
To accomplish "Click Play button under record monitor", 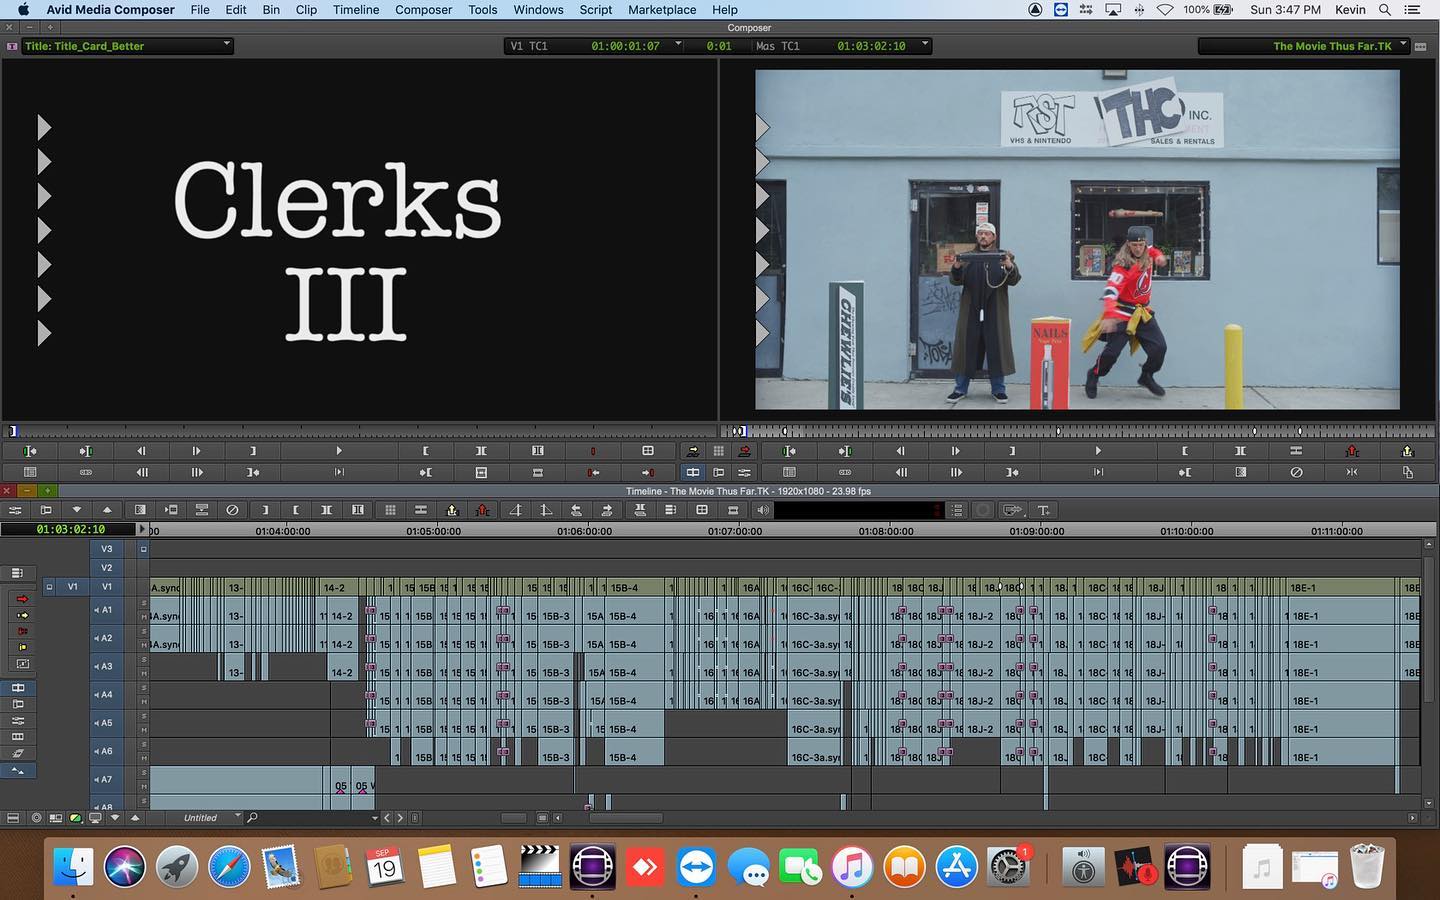I will click(1098, 451).
